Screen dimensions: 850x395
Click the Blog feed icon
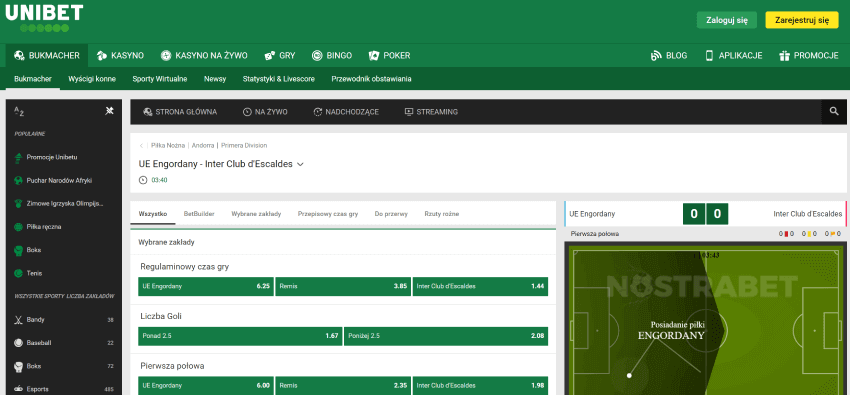click(x=656, y=55)
